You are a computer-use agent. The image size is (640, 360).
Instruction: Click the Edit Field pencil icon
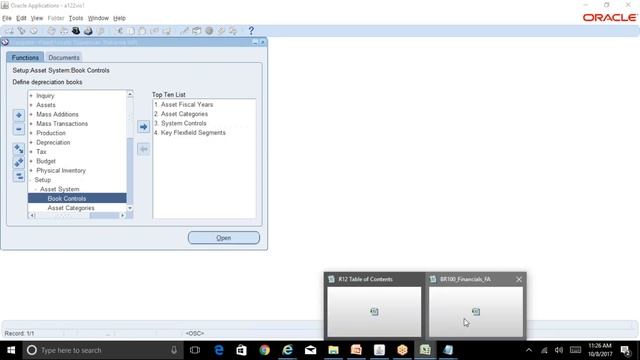pyautogui.click(x=184, y=31)
